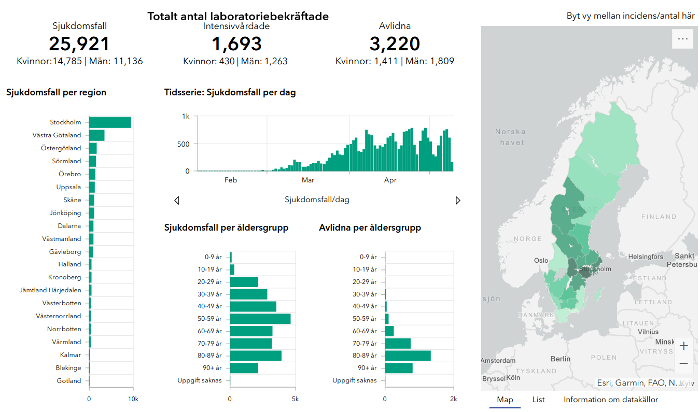Click the 80-89 år cases bar
The width and height of the screenshot is (700, 412).
(x=256, y=356)
